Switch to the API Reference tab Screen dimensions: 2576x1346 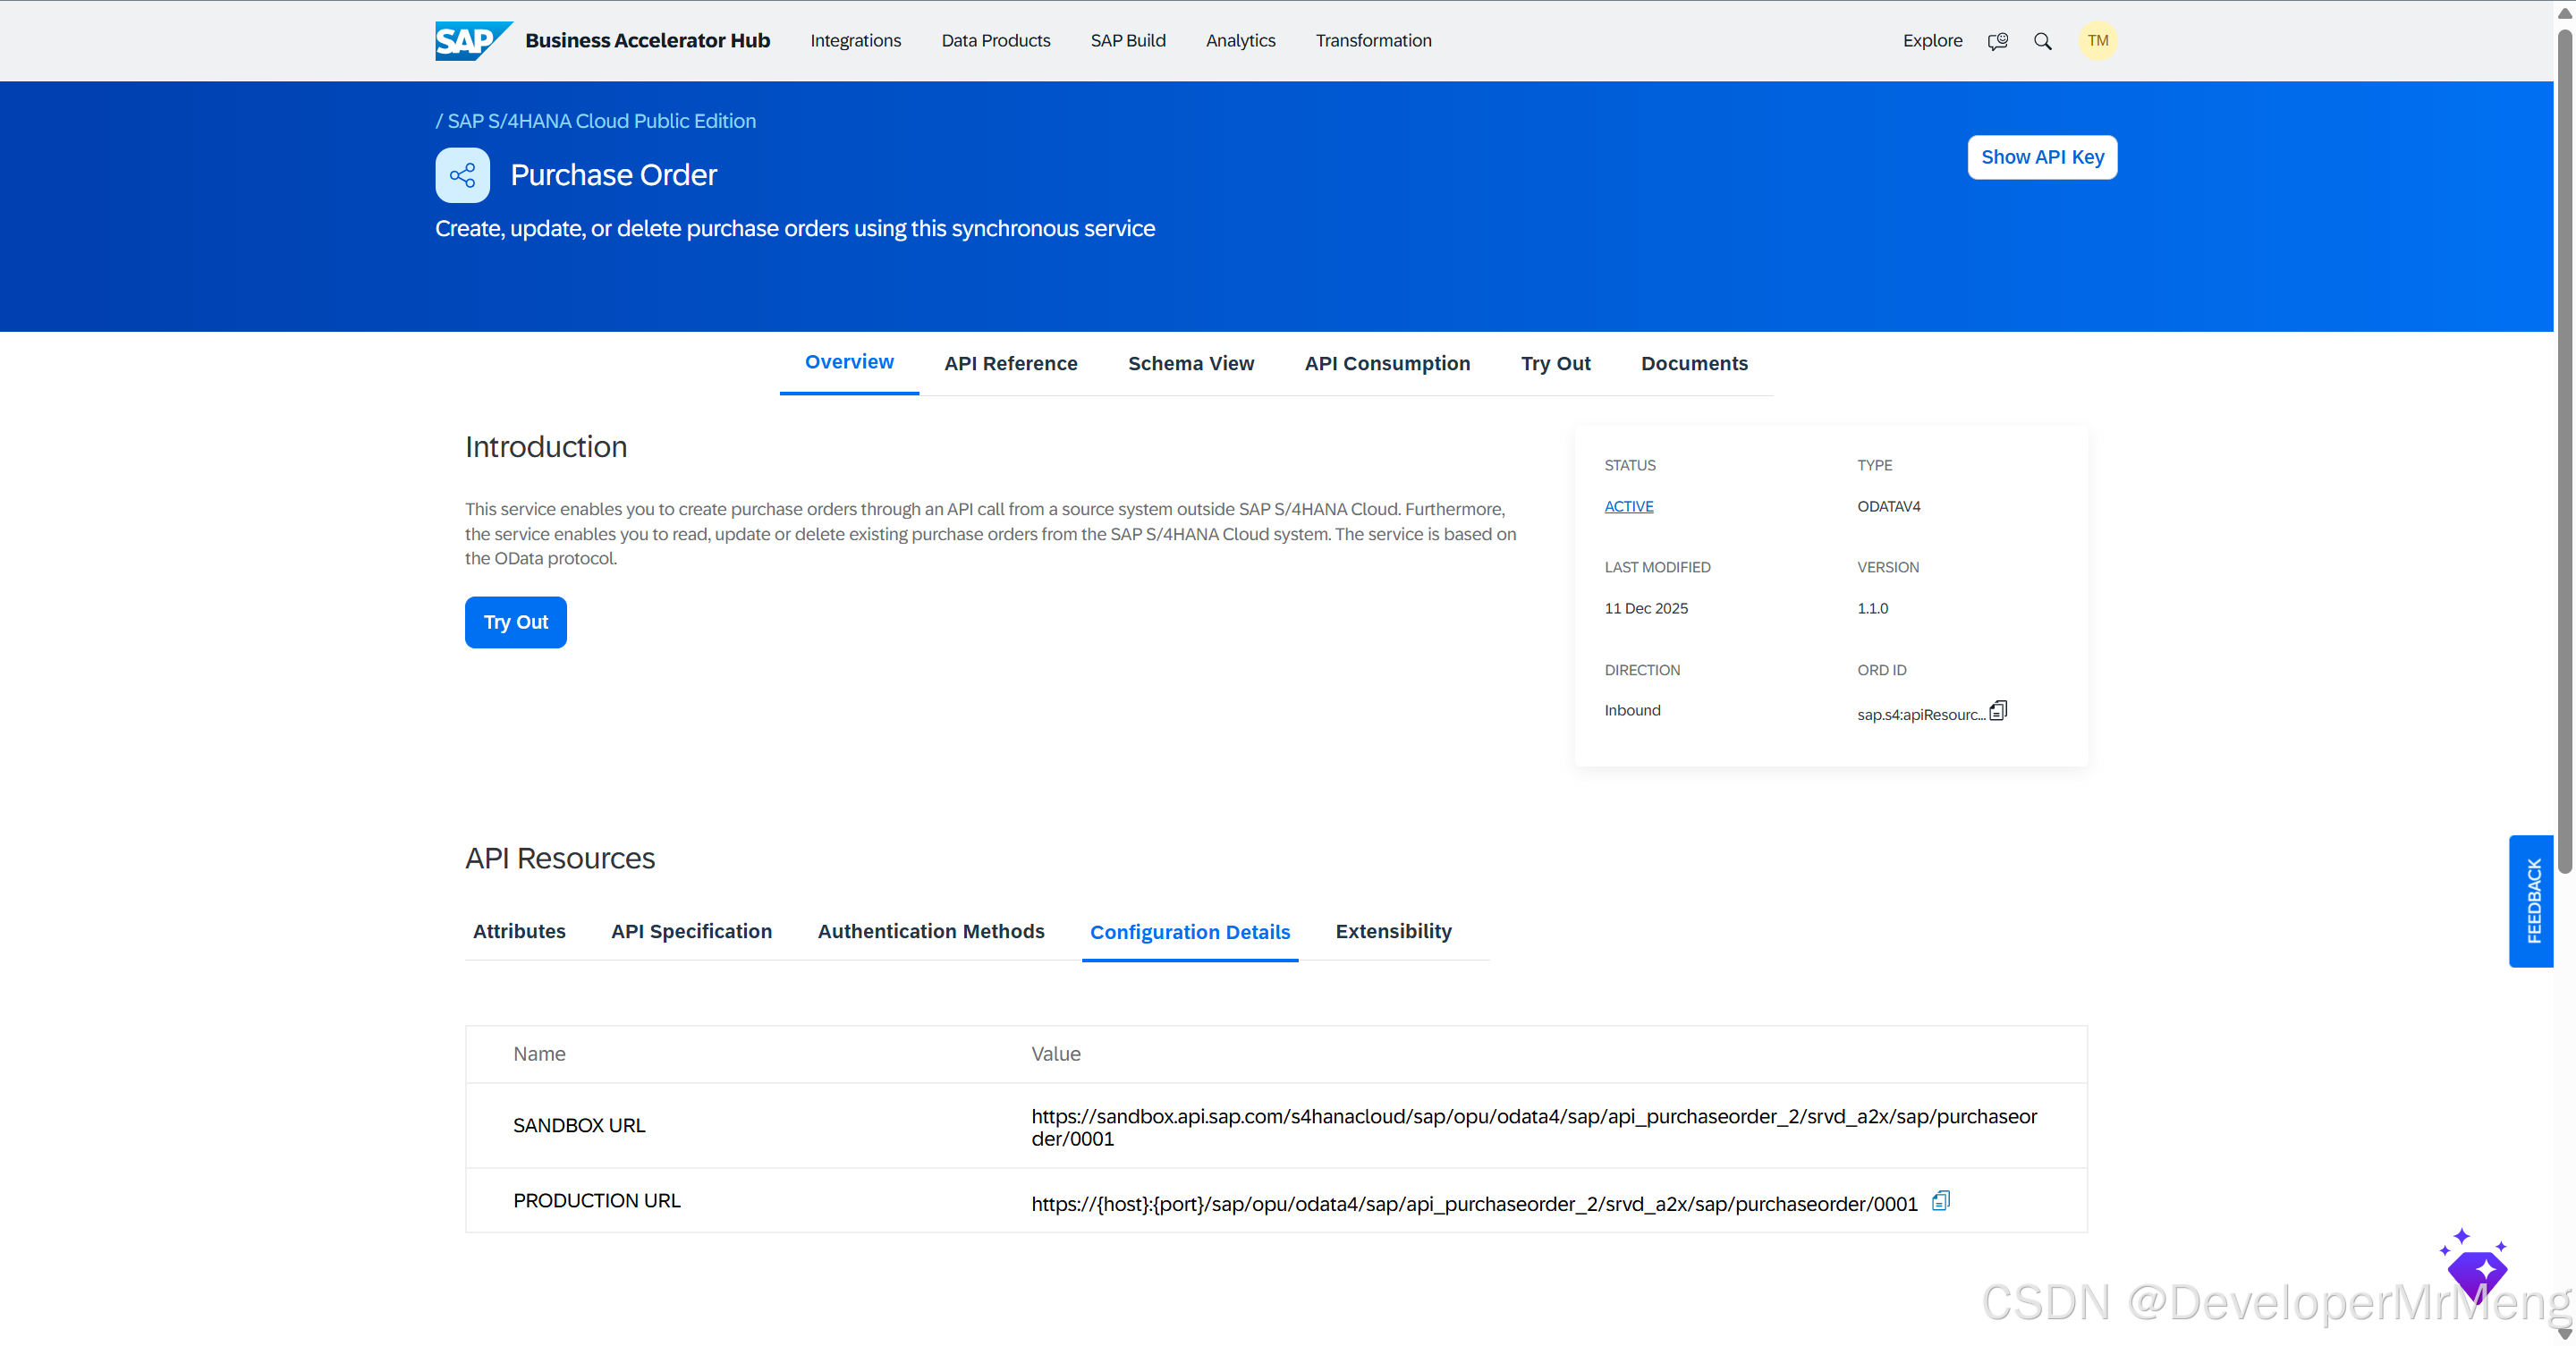click(x=1010, y=364)
